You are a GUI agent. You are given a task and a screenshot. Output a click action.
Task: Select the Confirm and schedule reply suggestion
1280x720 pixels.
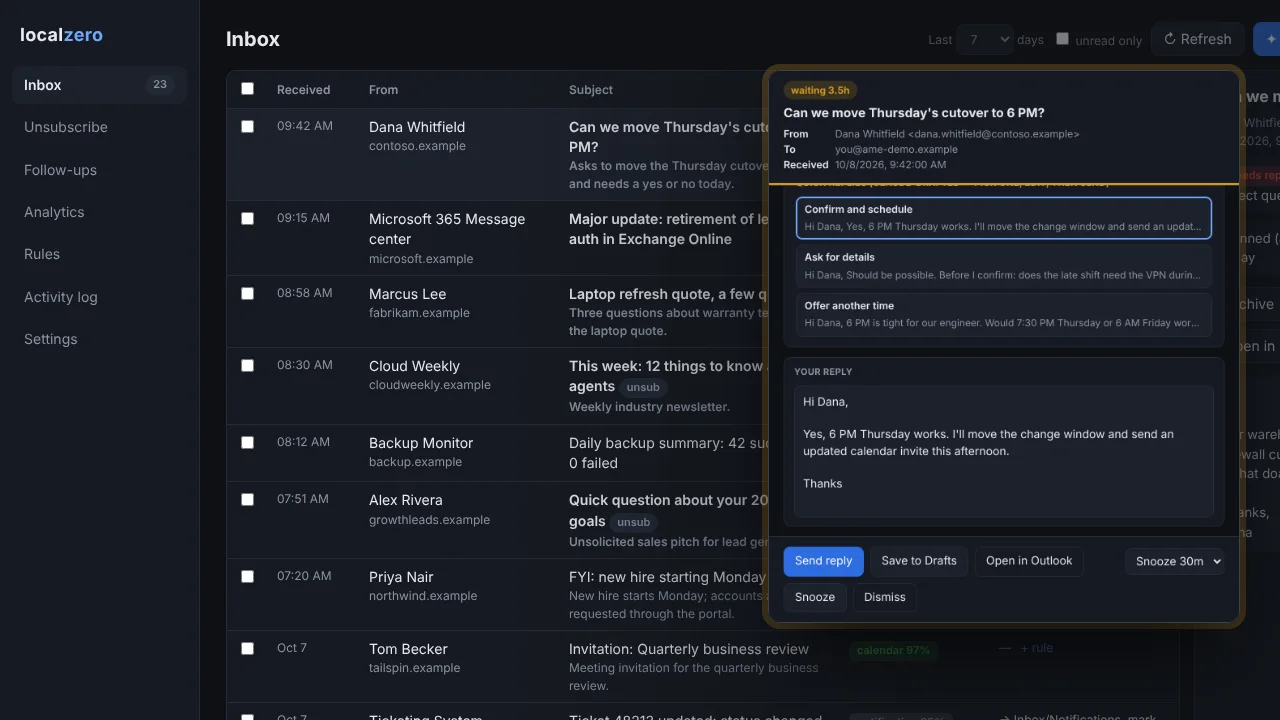click(1004, 218)
